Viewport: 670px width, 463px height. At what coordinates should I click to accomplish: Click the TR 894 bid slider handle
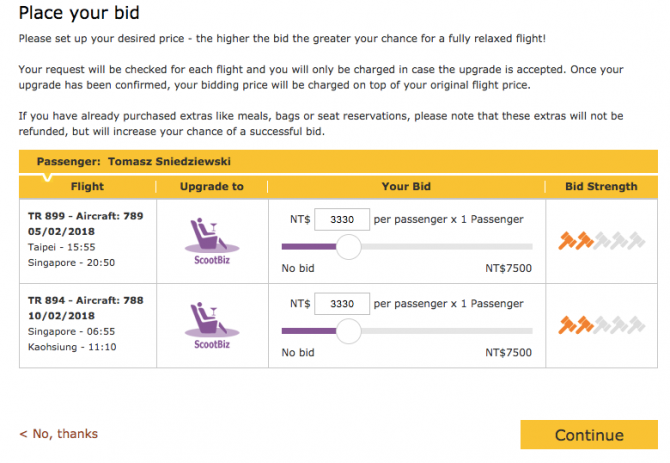click(x=349, y=331)
